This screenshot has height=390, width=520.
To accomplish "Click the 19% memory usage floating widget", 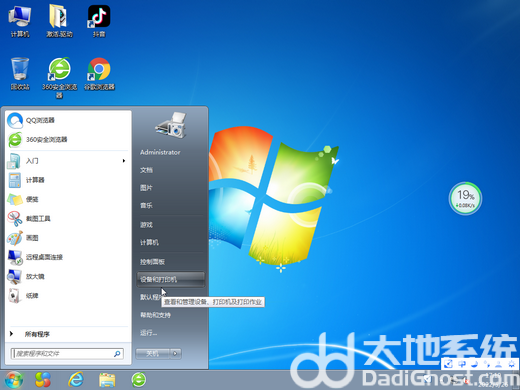I will pyautogui.click(x=465, y=198).
